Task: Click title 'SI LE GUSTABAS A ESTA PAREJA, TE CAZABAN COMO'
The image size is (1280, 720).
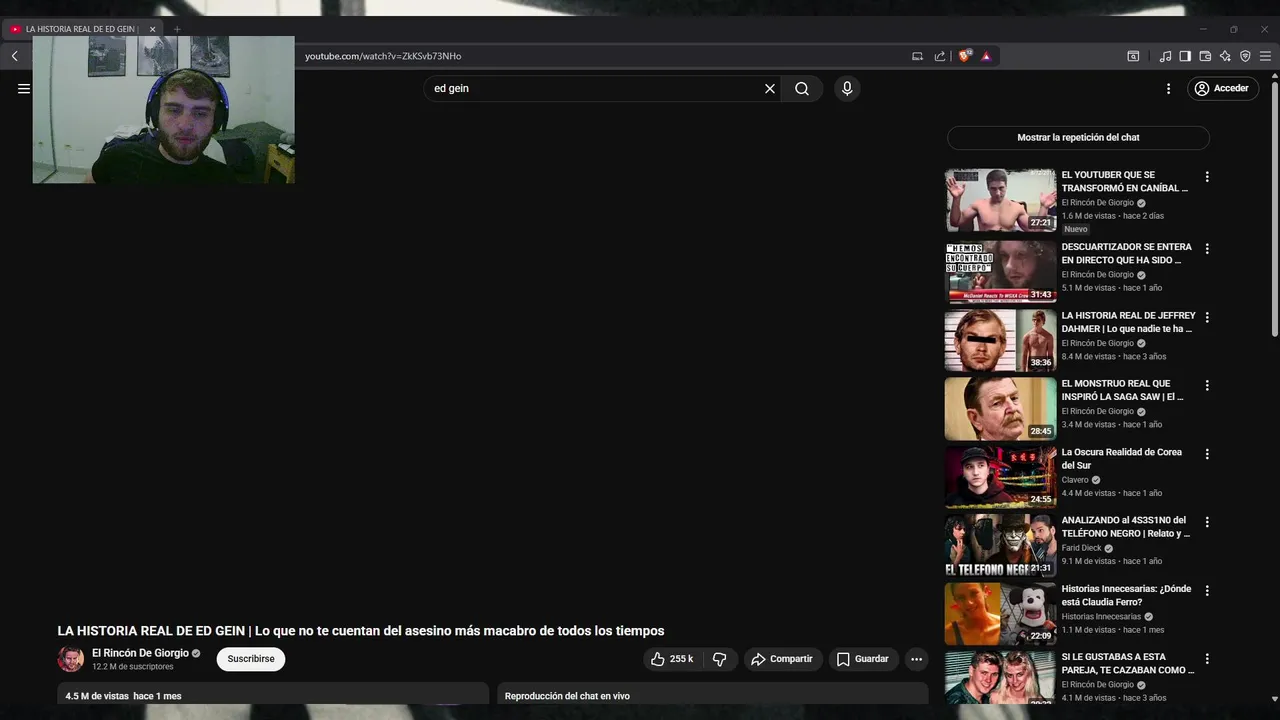Action: click(1127, 664)
